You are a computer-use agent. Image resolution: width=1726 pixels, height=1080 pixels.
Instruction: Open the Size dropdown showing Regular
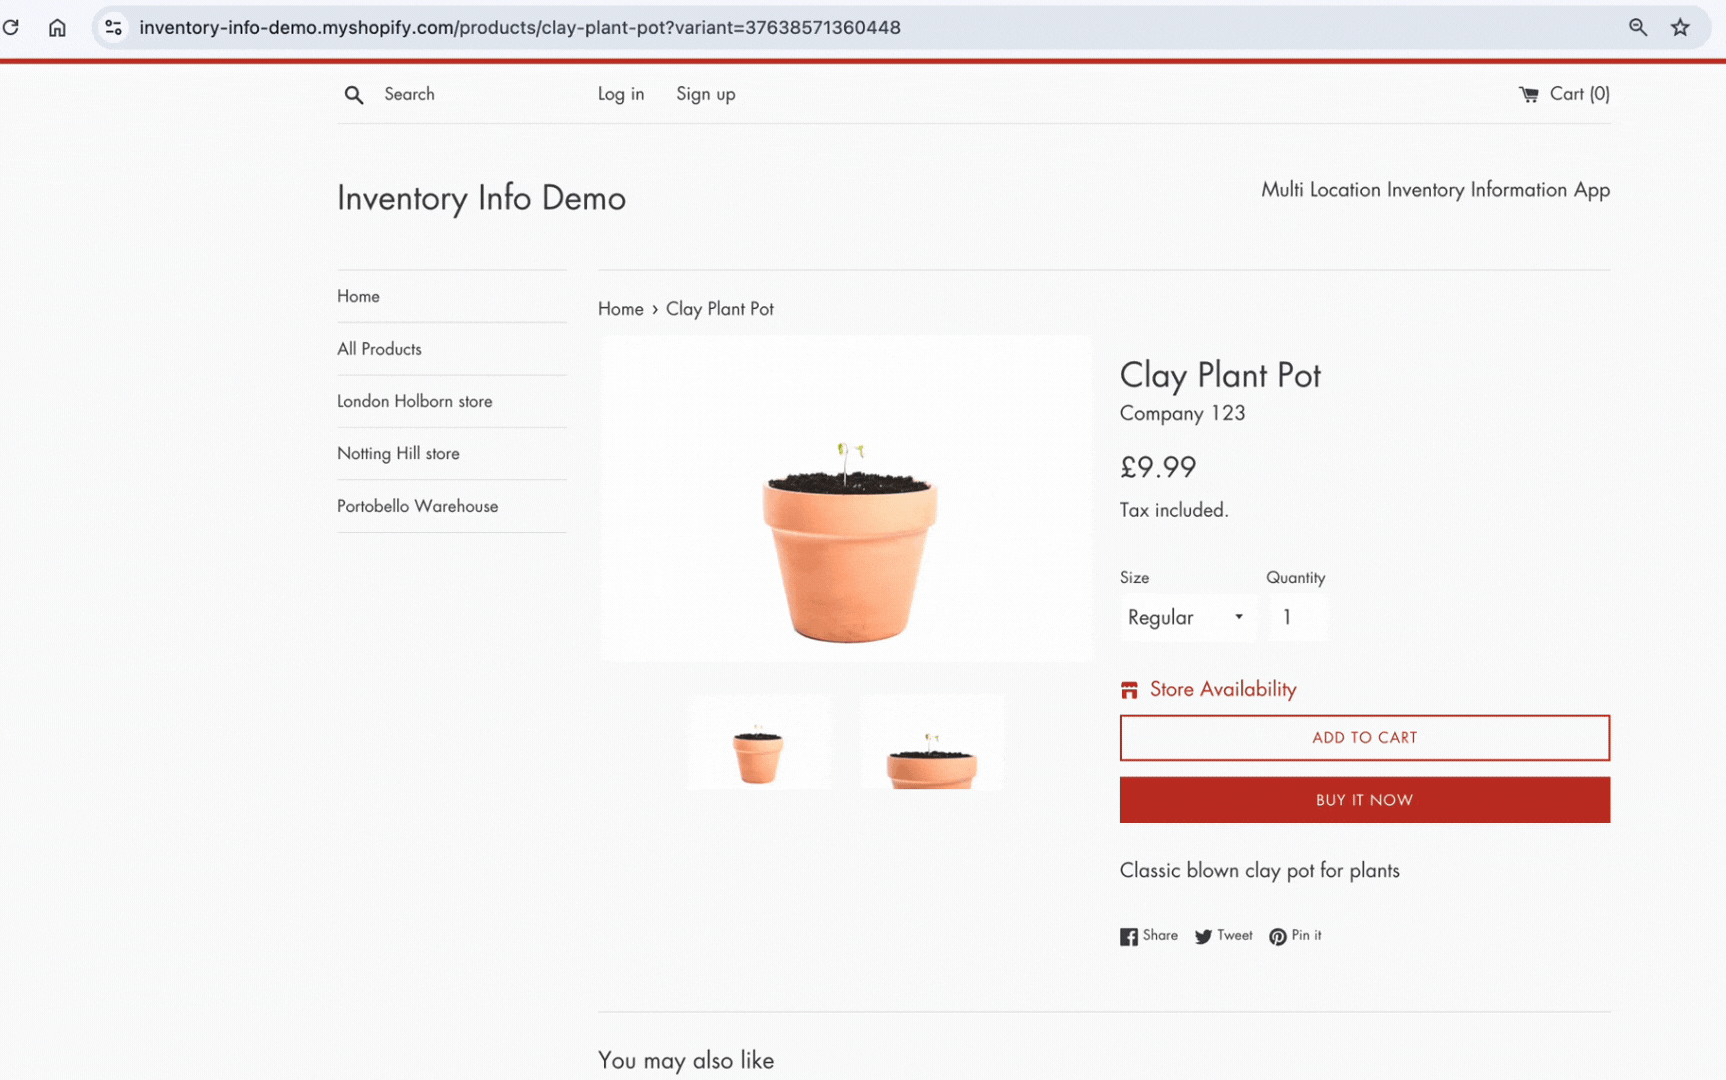1186,617
